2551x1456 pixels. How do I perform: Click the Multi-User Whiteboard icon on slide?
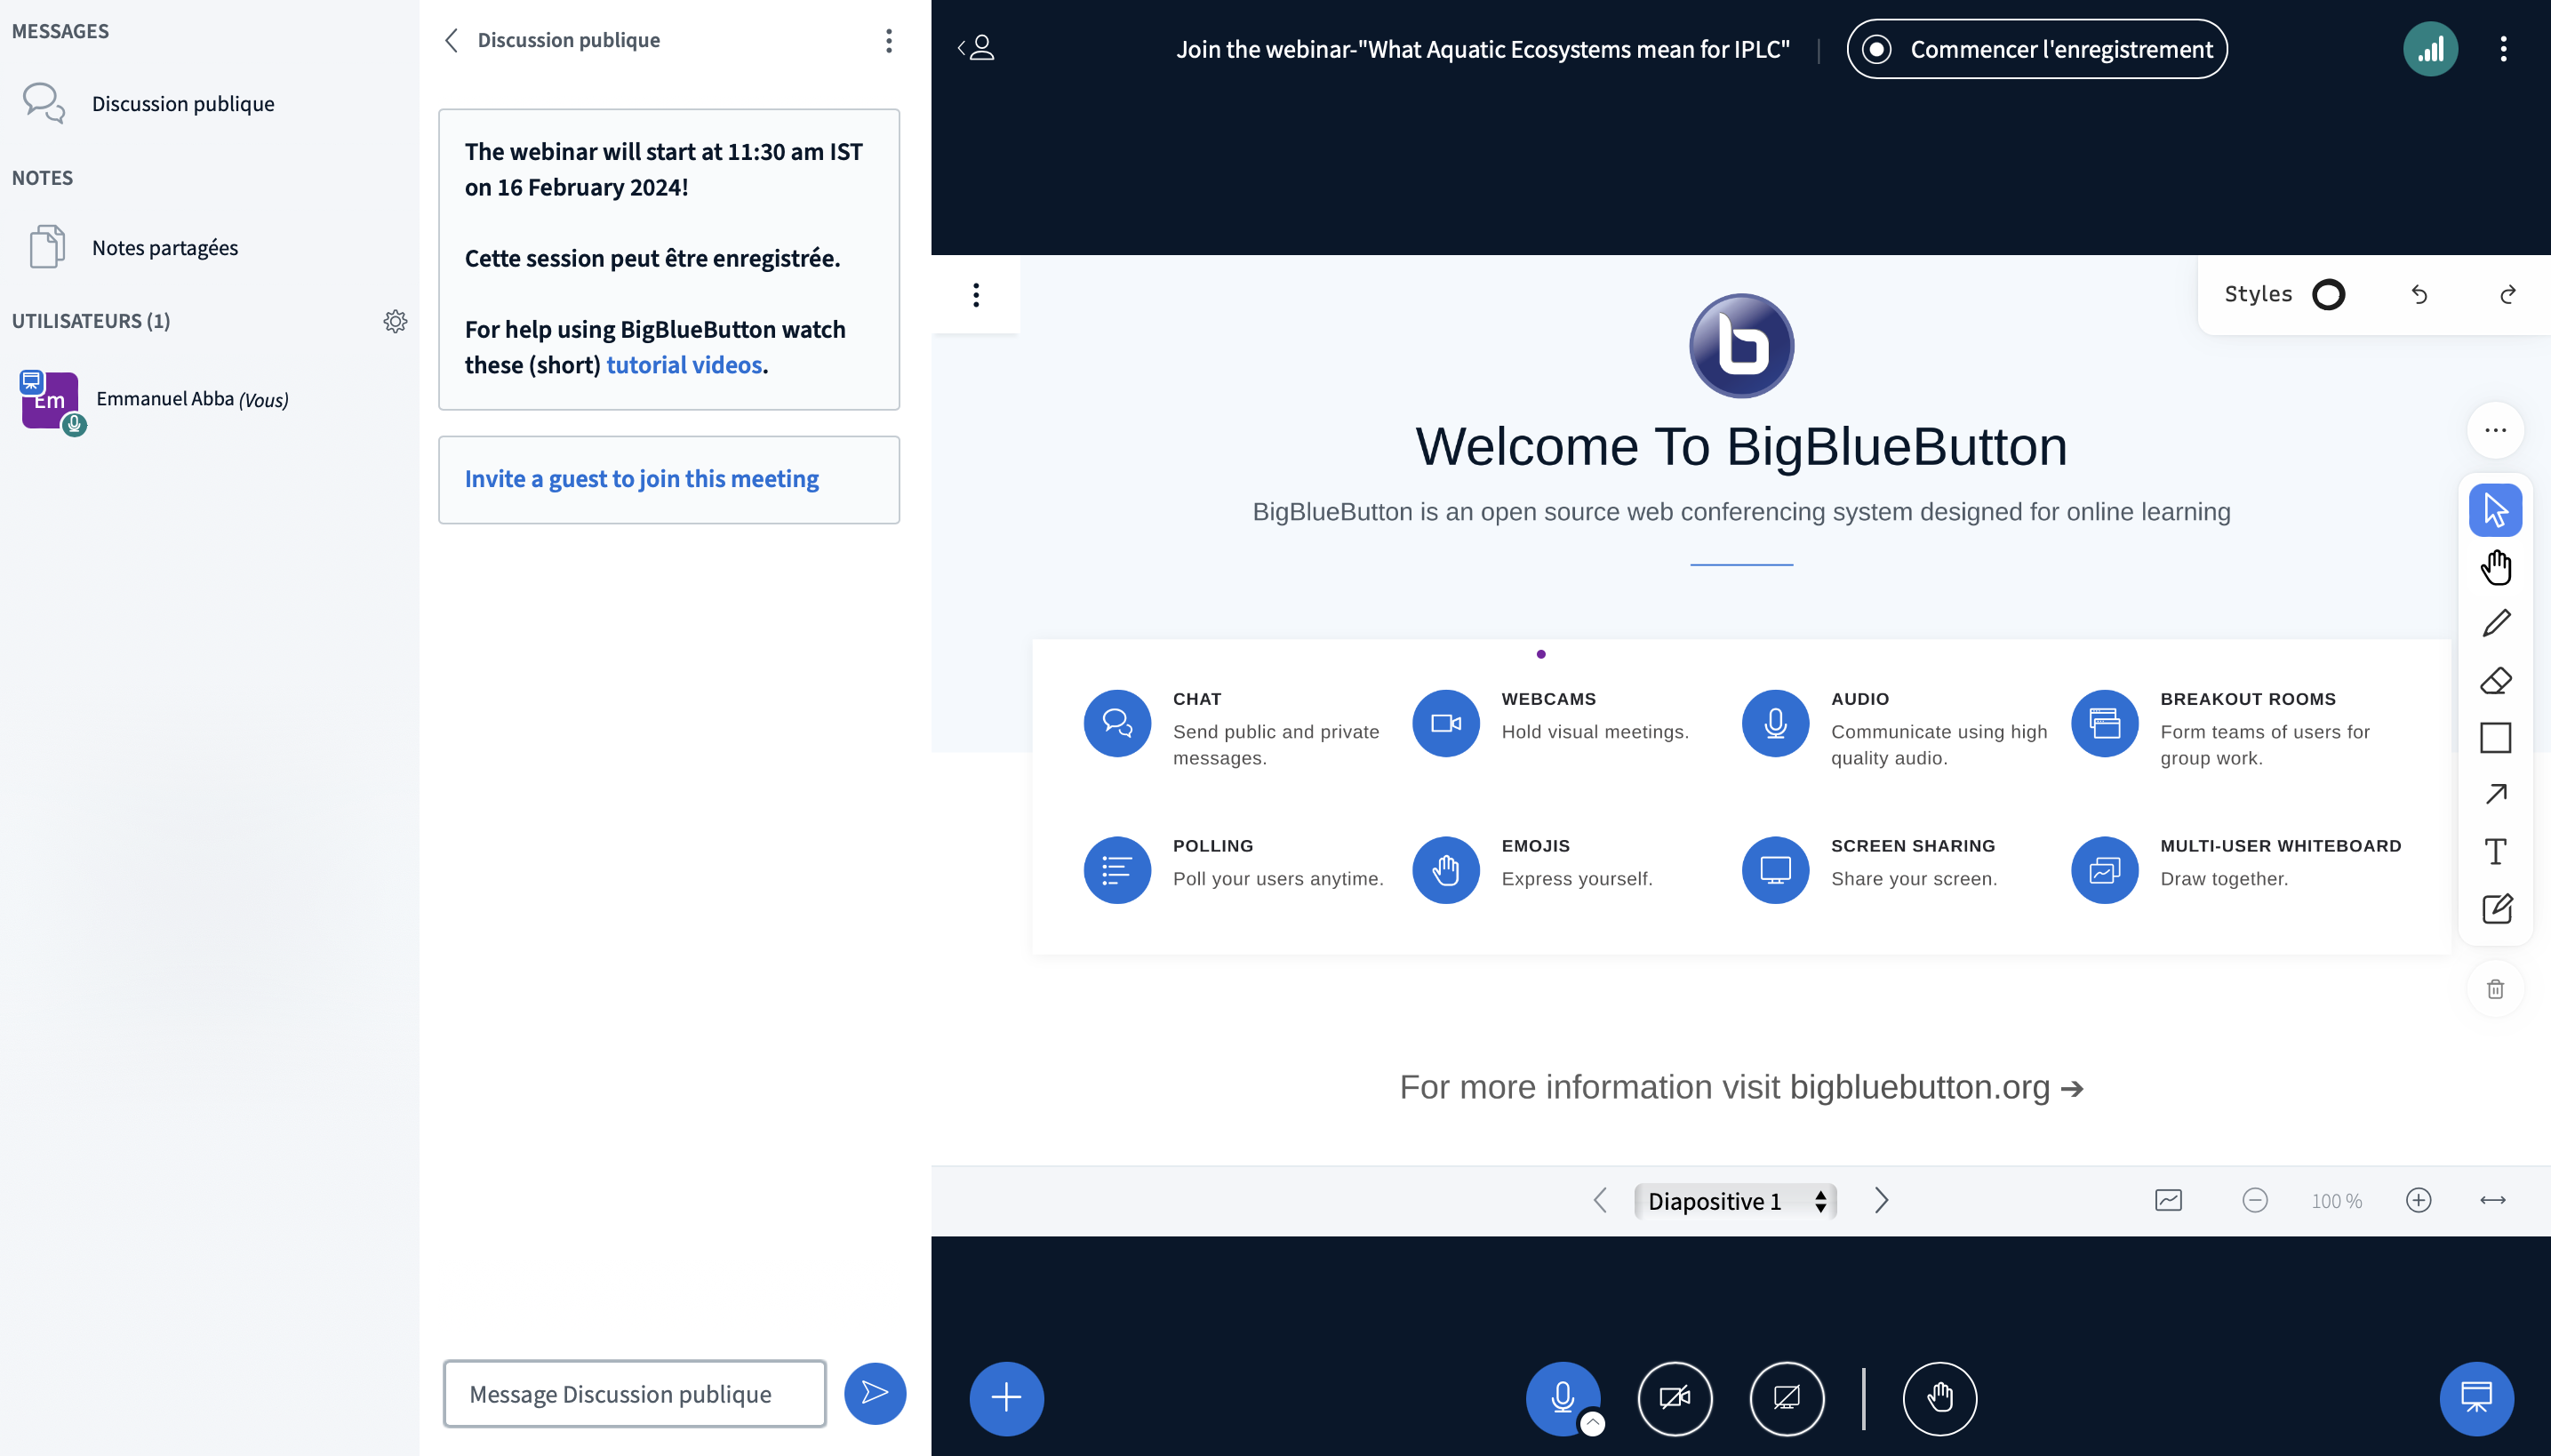(2104, 870)
